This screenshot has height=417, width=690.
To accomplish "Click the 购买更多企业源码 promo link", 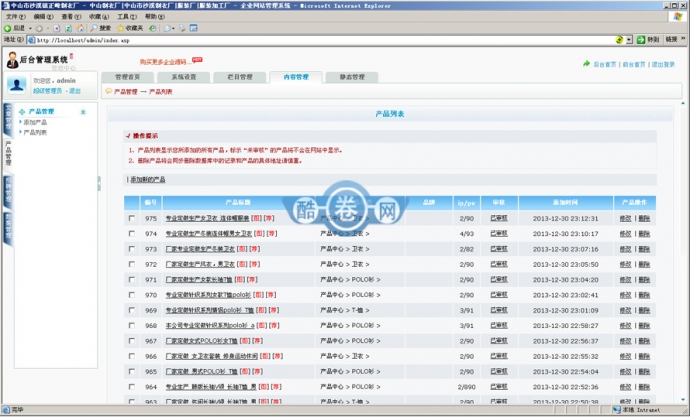I will coord(166,62).
